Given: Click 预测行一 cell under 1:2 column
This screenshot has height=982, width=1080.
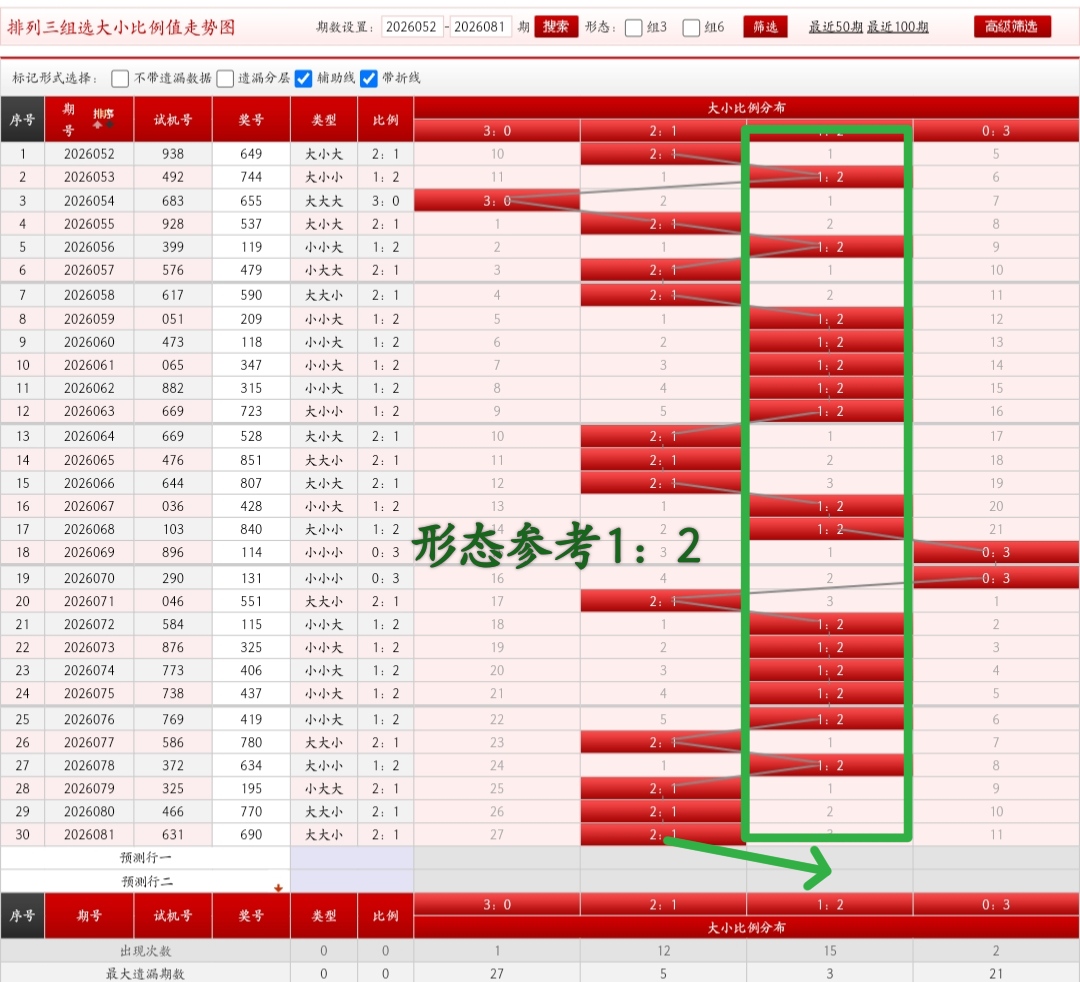Looking at the screenshot, I should click(829, 858).
